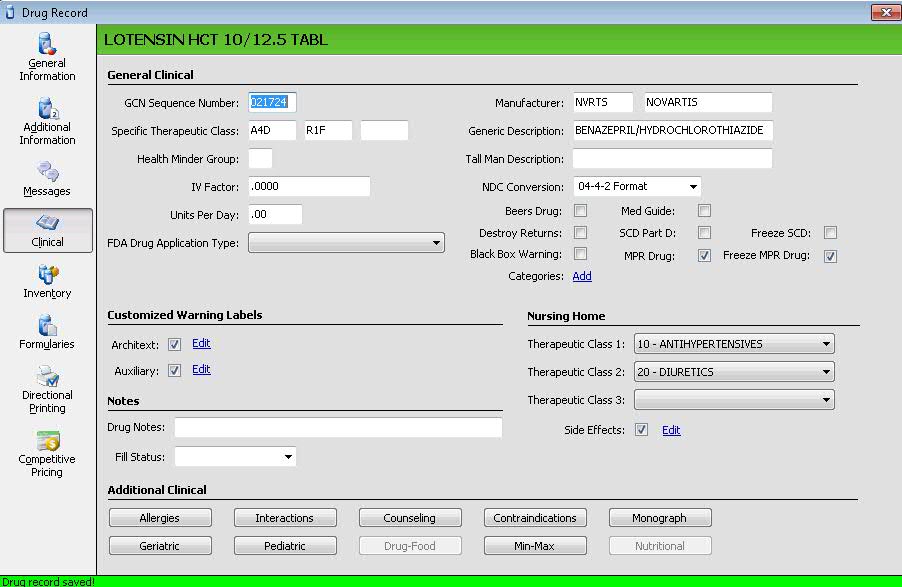Open the Therapeutic Class 2 dropdown

pyautogui.click(x=734, y=372)
